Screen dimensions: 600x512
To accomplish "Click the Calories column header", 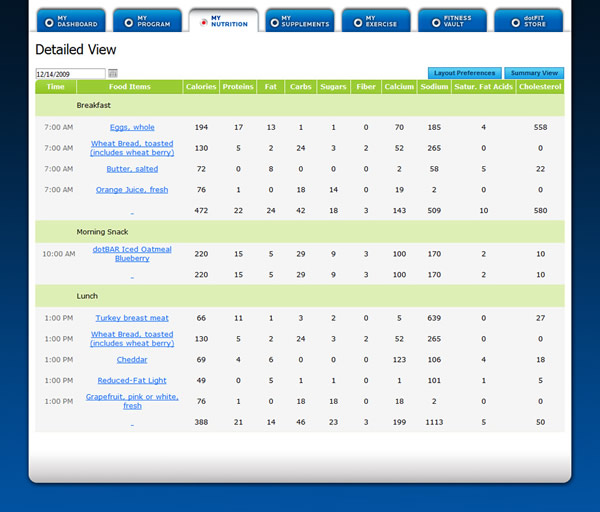I will [201, 87].
